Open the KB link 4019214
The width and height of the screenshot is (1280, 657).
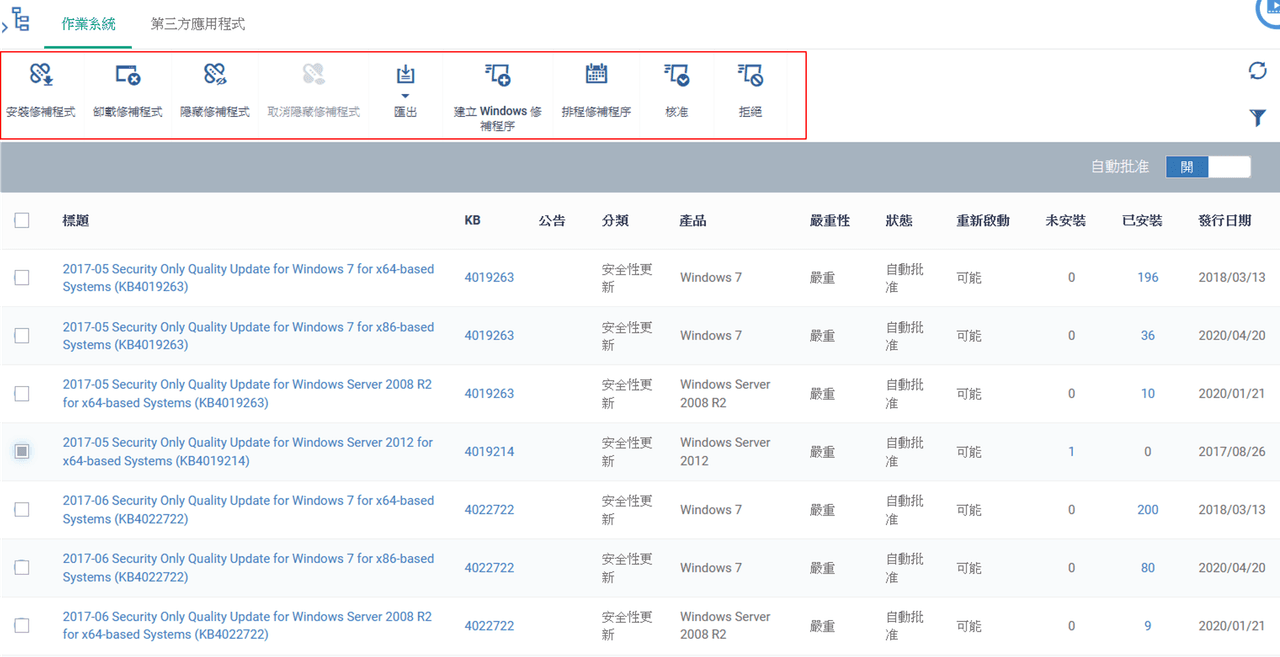click(x=489, y=452)
